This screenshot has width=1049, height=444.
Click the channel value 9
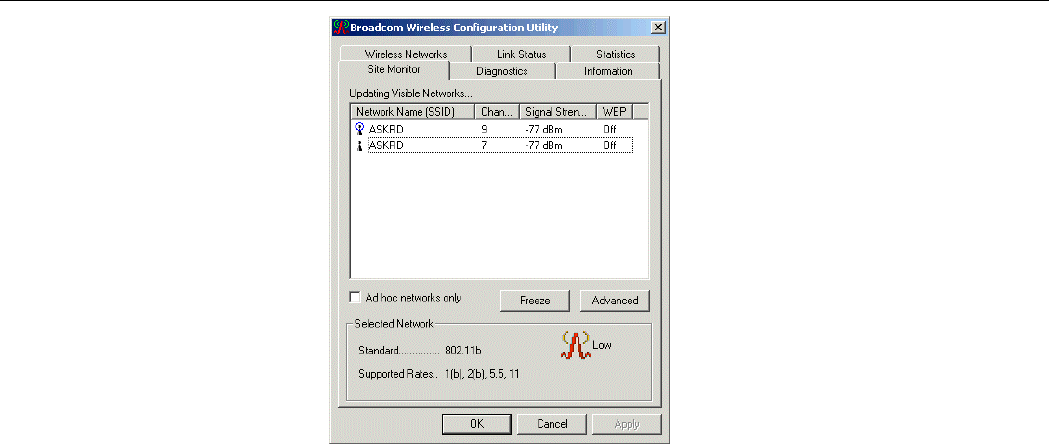pos(484,129)
